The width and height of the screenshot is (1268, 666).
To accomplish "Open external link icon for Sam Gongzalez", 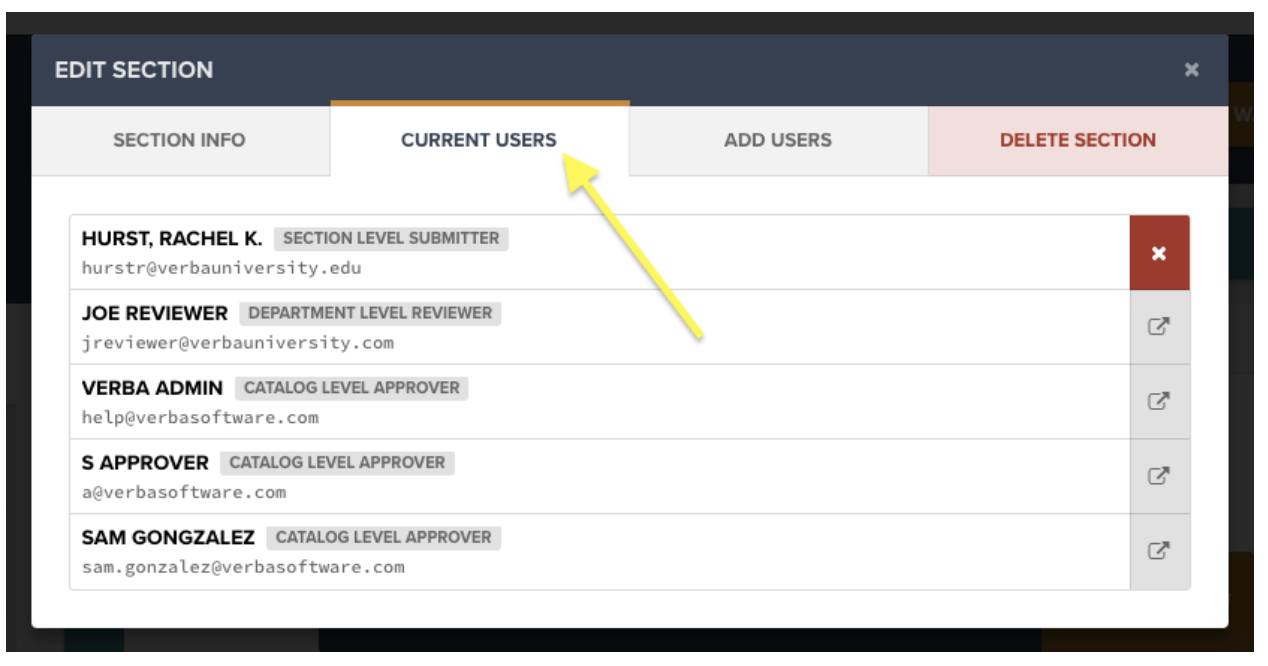I will pos(1159,551).
